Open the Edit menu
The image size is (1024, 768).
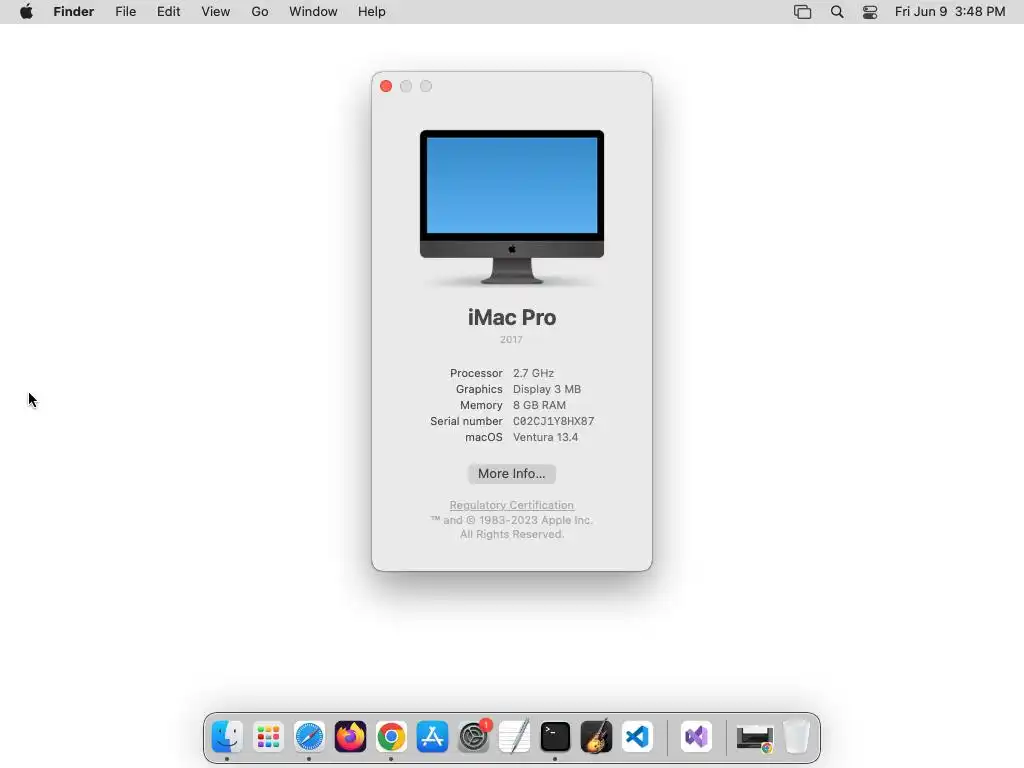point(168,12)
